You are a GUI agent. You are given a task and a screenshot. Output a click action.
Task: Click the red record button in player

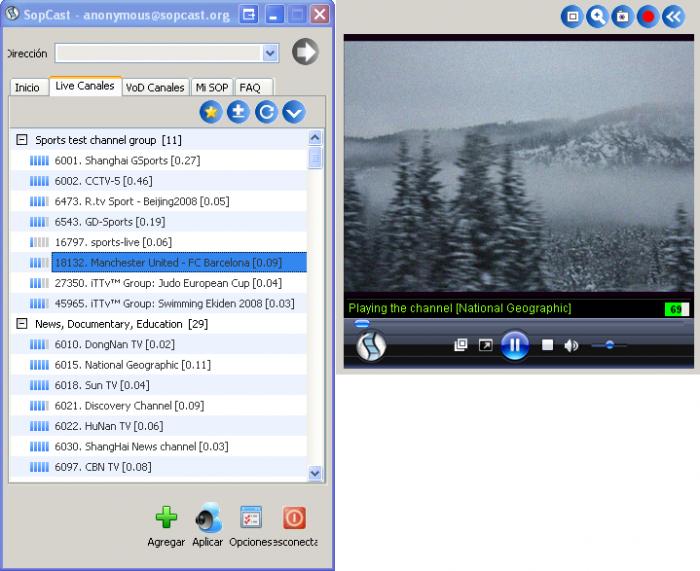pos(648,17)
